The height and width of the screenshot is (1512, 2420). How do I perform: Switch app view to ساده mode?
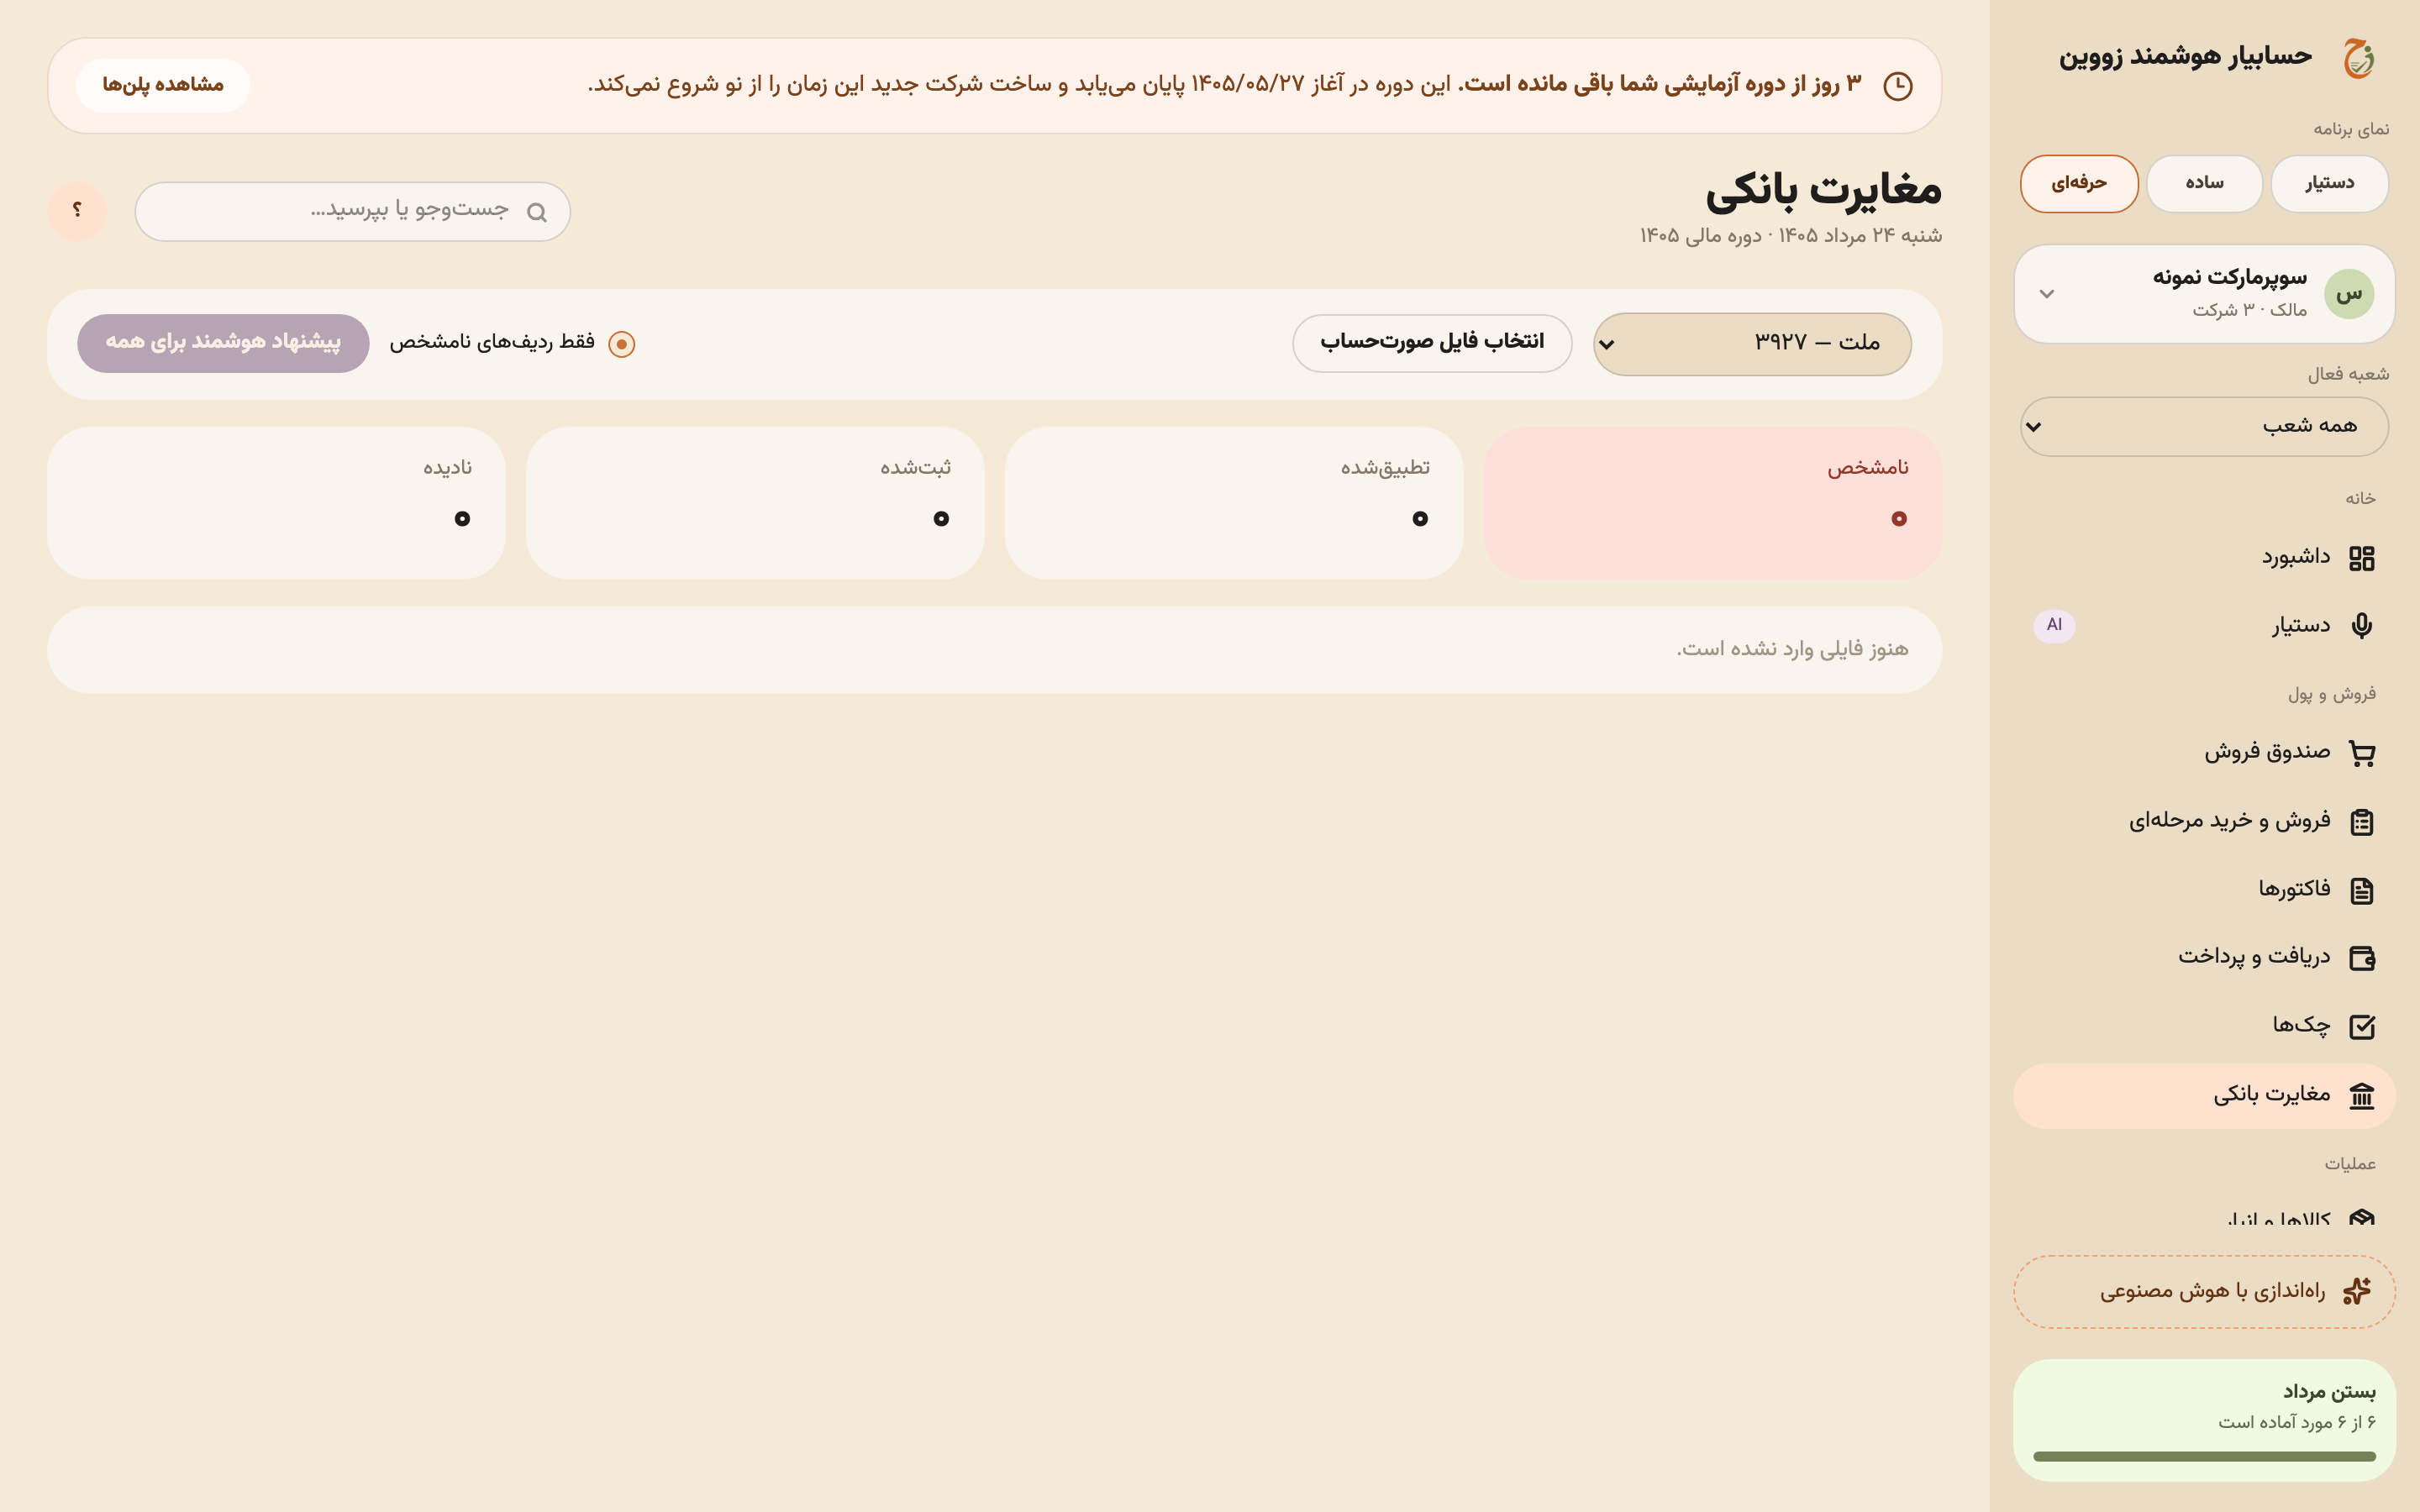(x=2204, y=184)
